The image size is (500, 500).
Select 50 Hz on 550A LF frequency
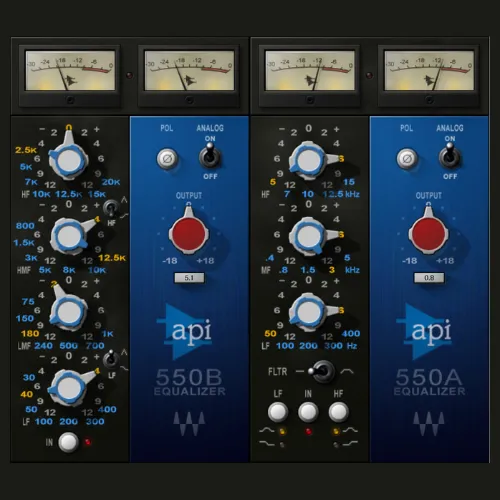[270, 333]
